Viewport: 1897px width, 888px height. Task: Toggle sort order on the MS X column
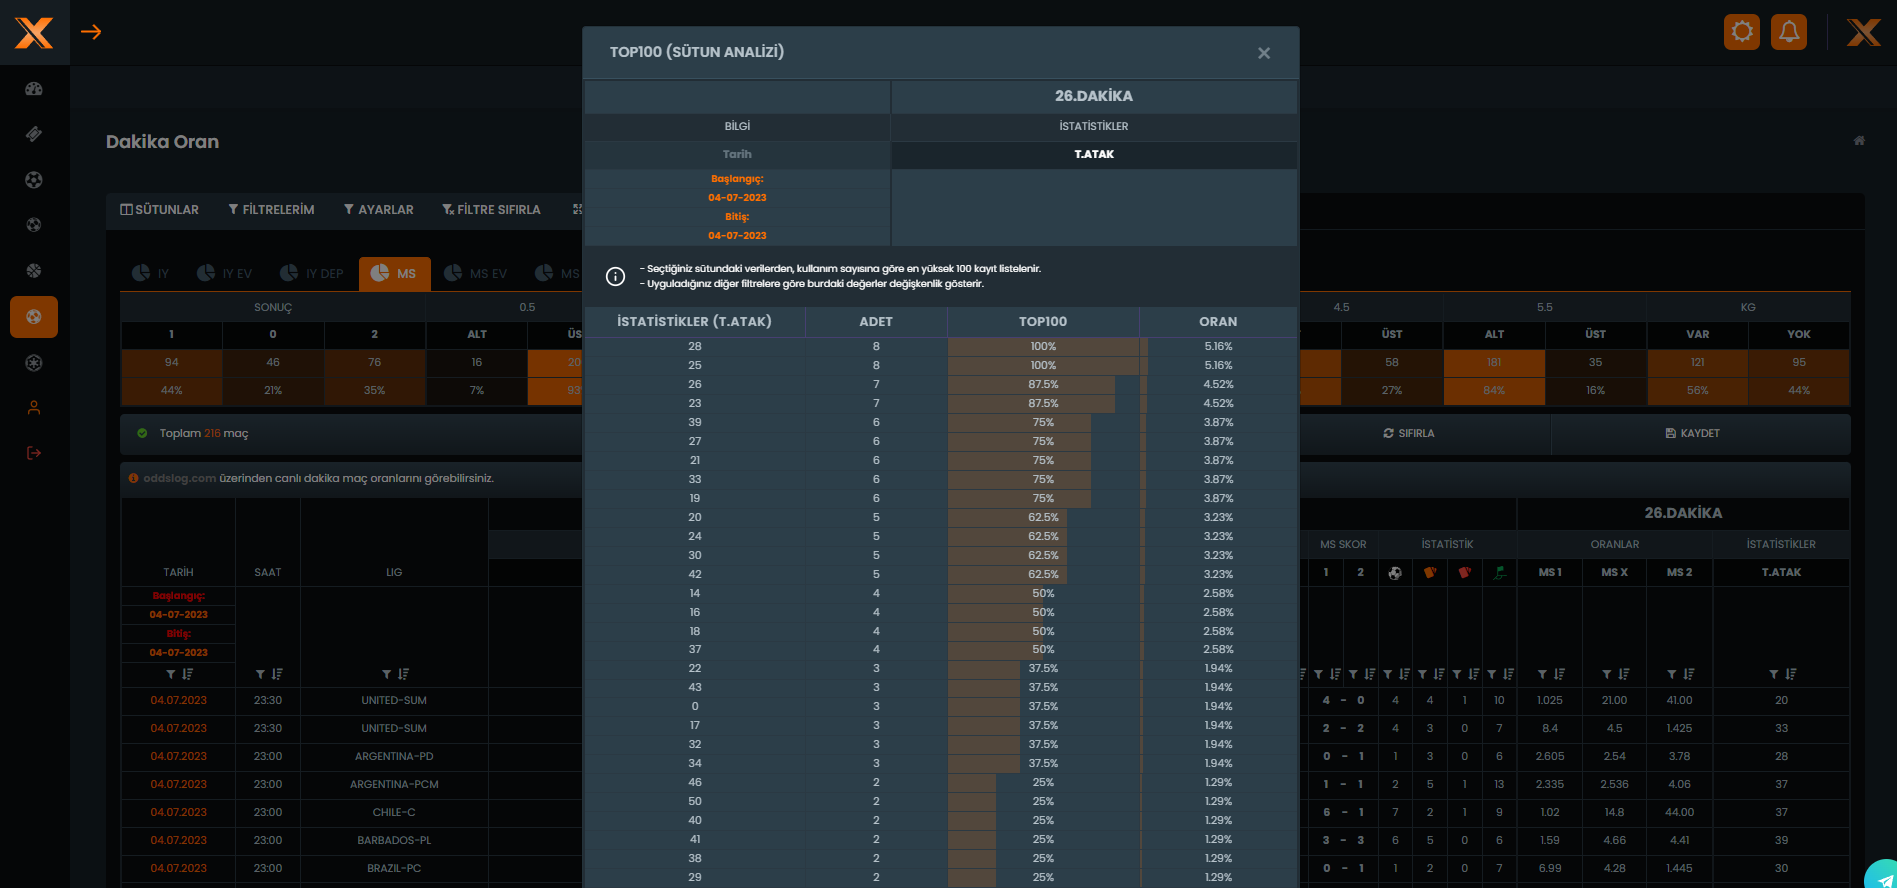[1624, 674]
